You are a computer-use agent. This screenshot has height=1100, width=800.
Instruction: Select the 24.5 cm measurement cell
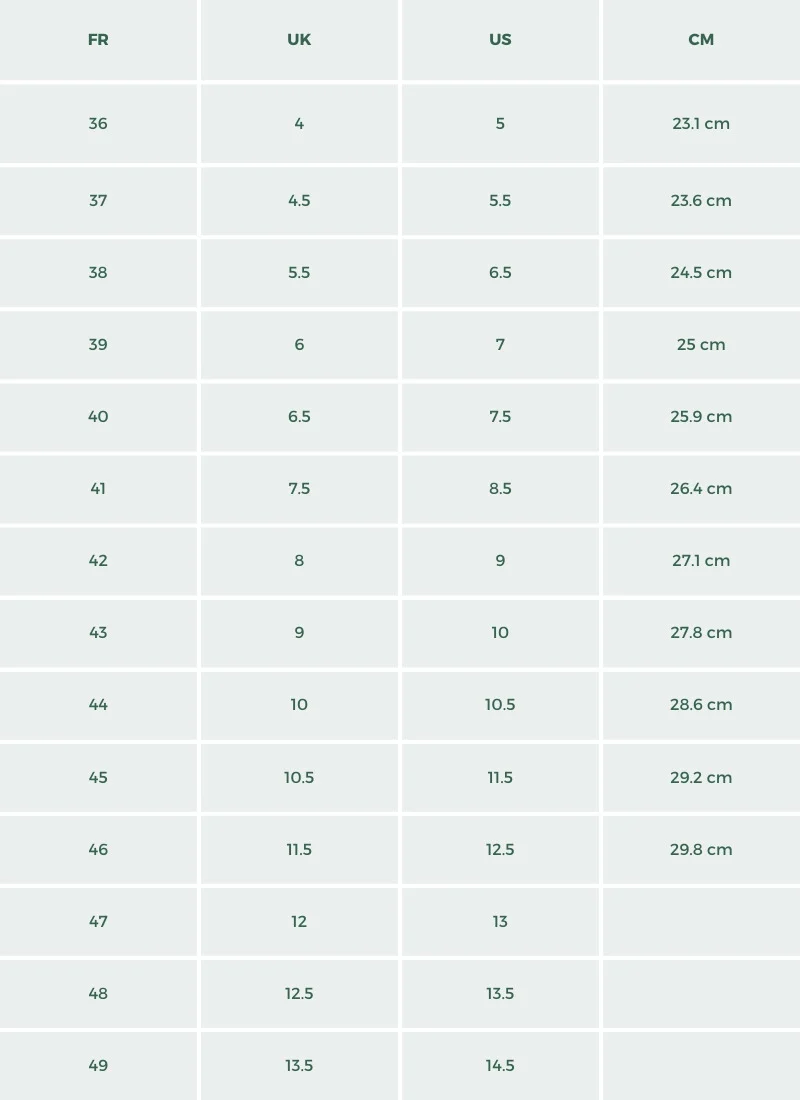[x=701, y=272]
